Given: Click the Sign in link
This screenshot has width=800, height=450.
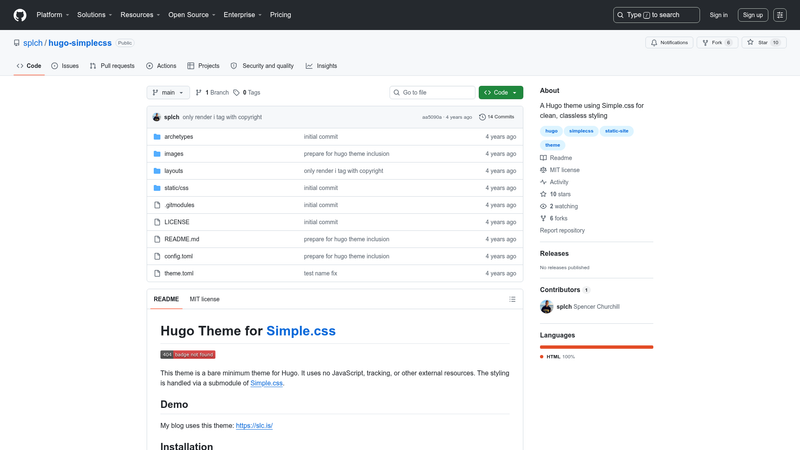Looking at the screenshot, I should 718,15.
